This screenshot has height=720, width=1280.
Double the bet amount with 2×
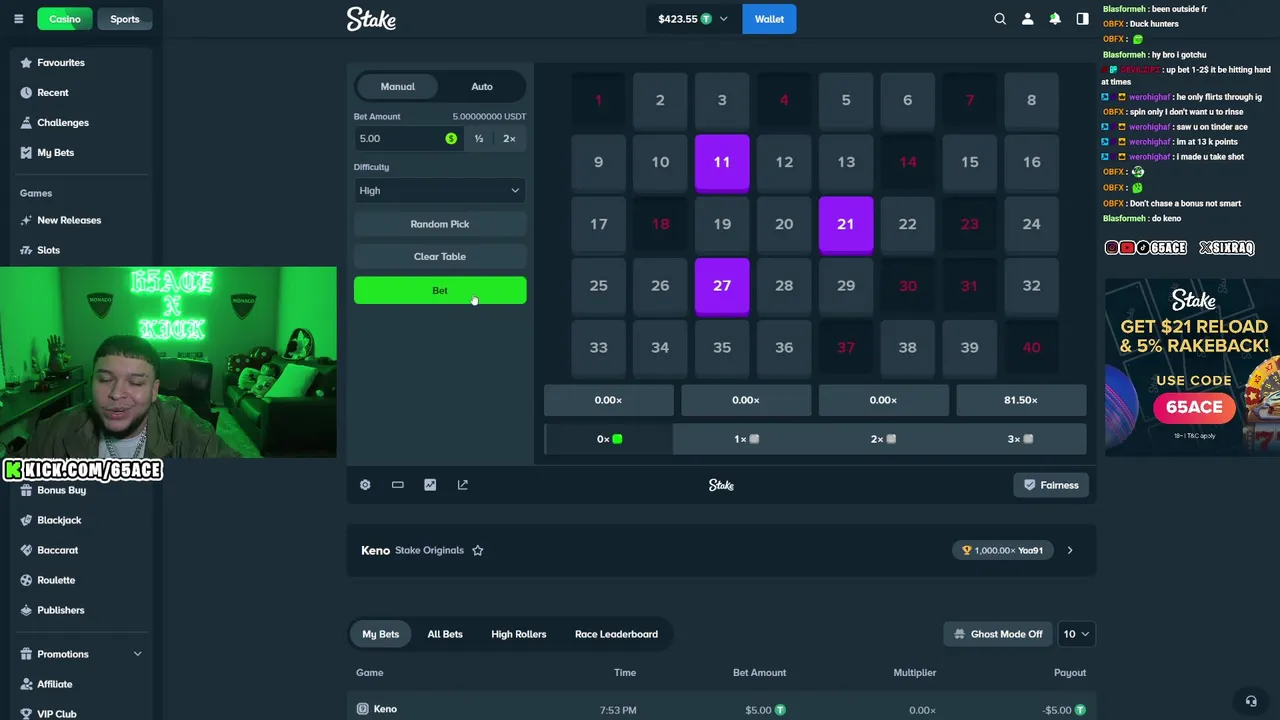(x=509, y=139)
